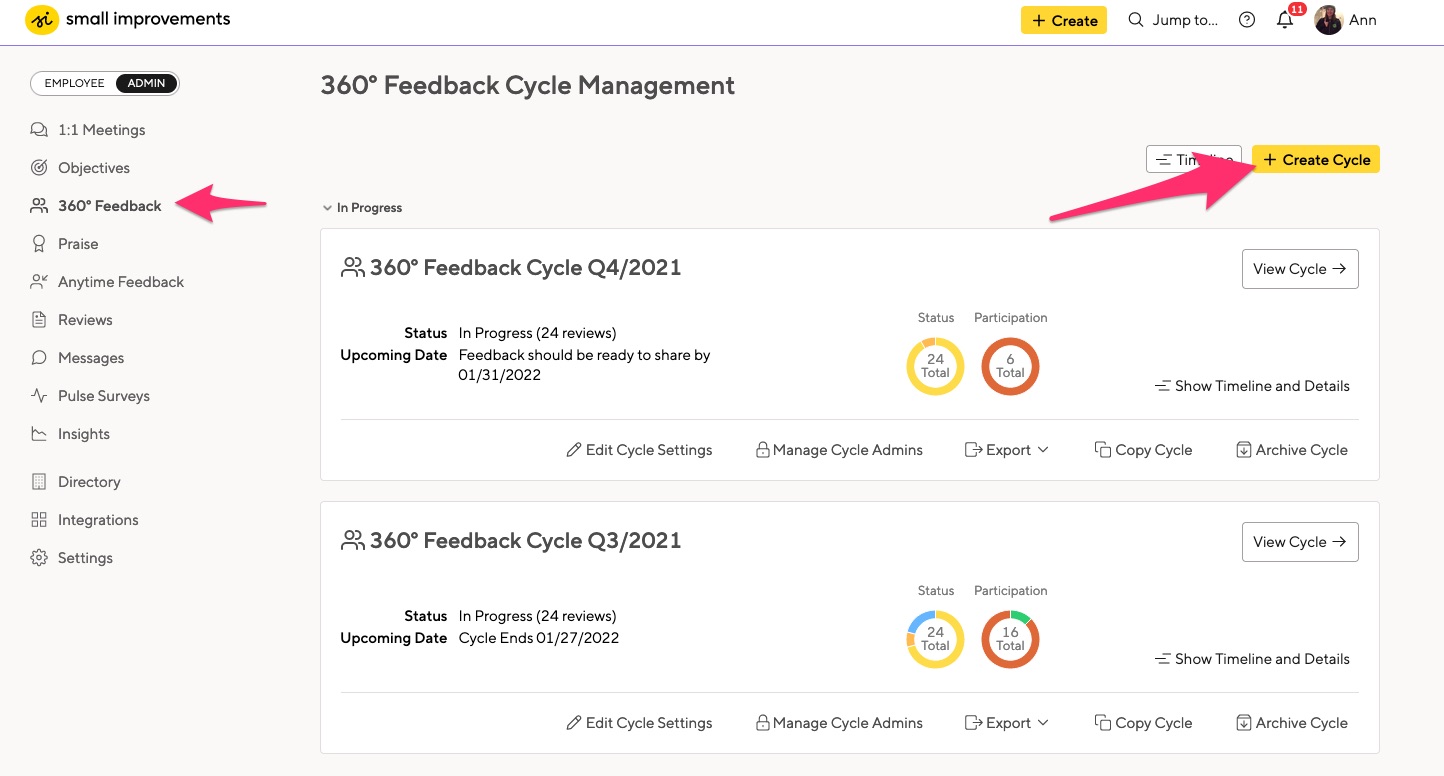
Task: Open 1:1 Meetings from the sidebar
Action: [x=100, y=129]
